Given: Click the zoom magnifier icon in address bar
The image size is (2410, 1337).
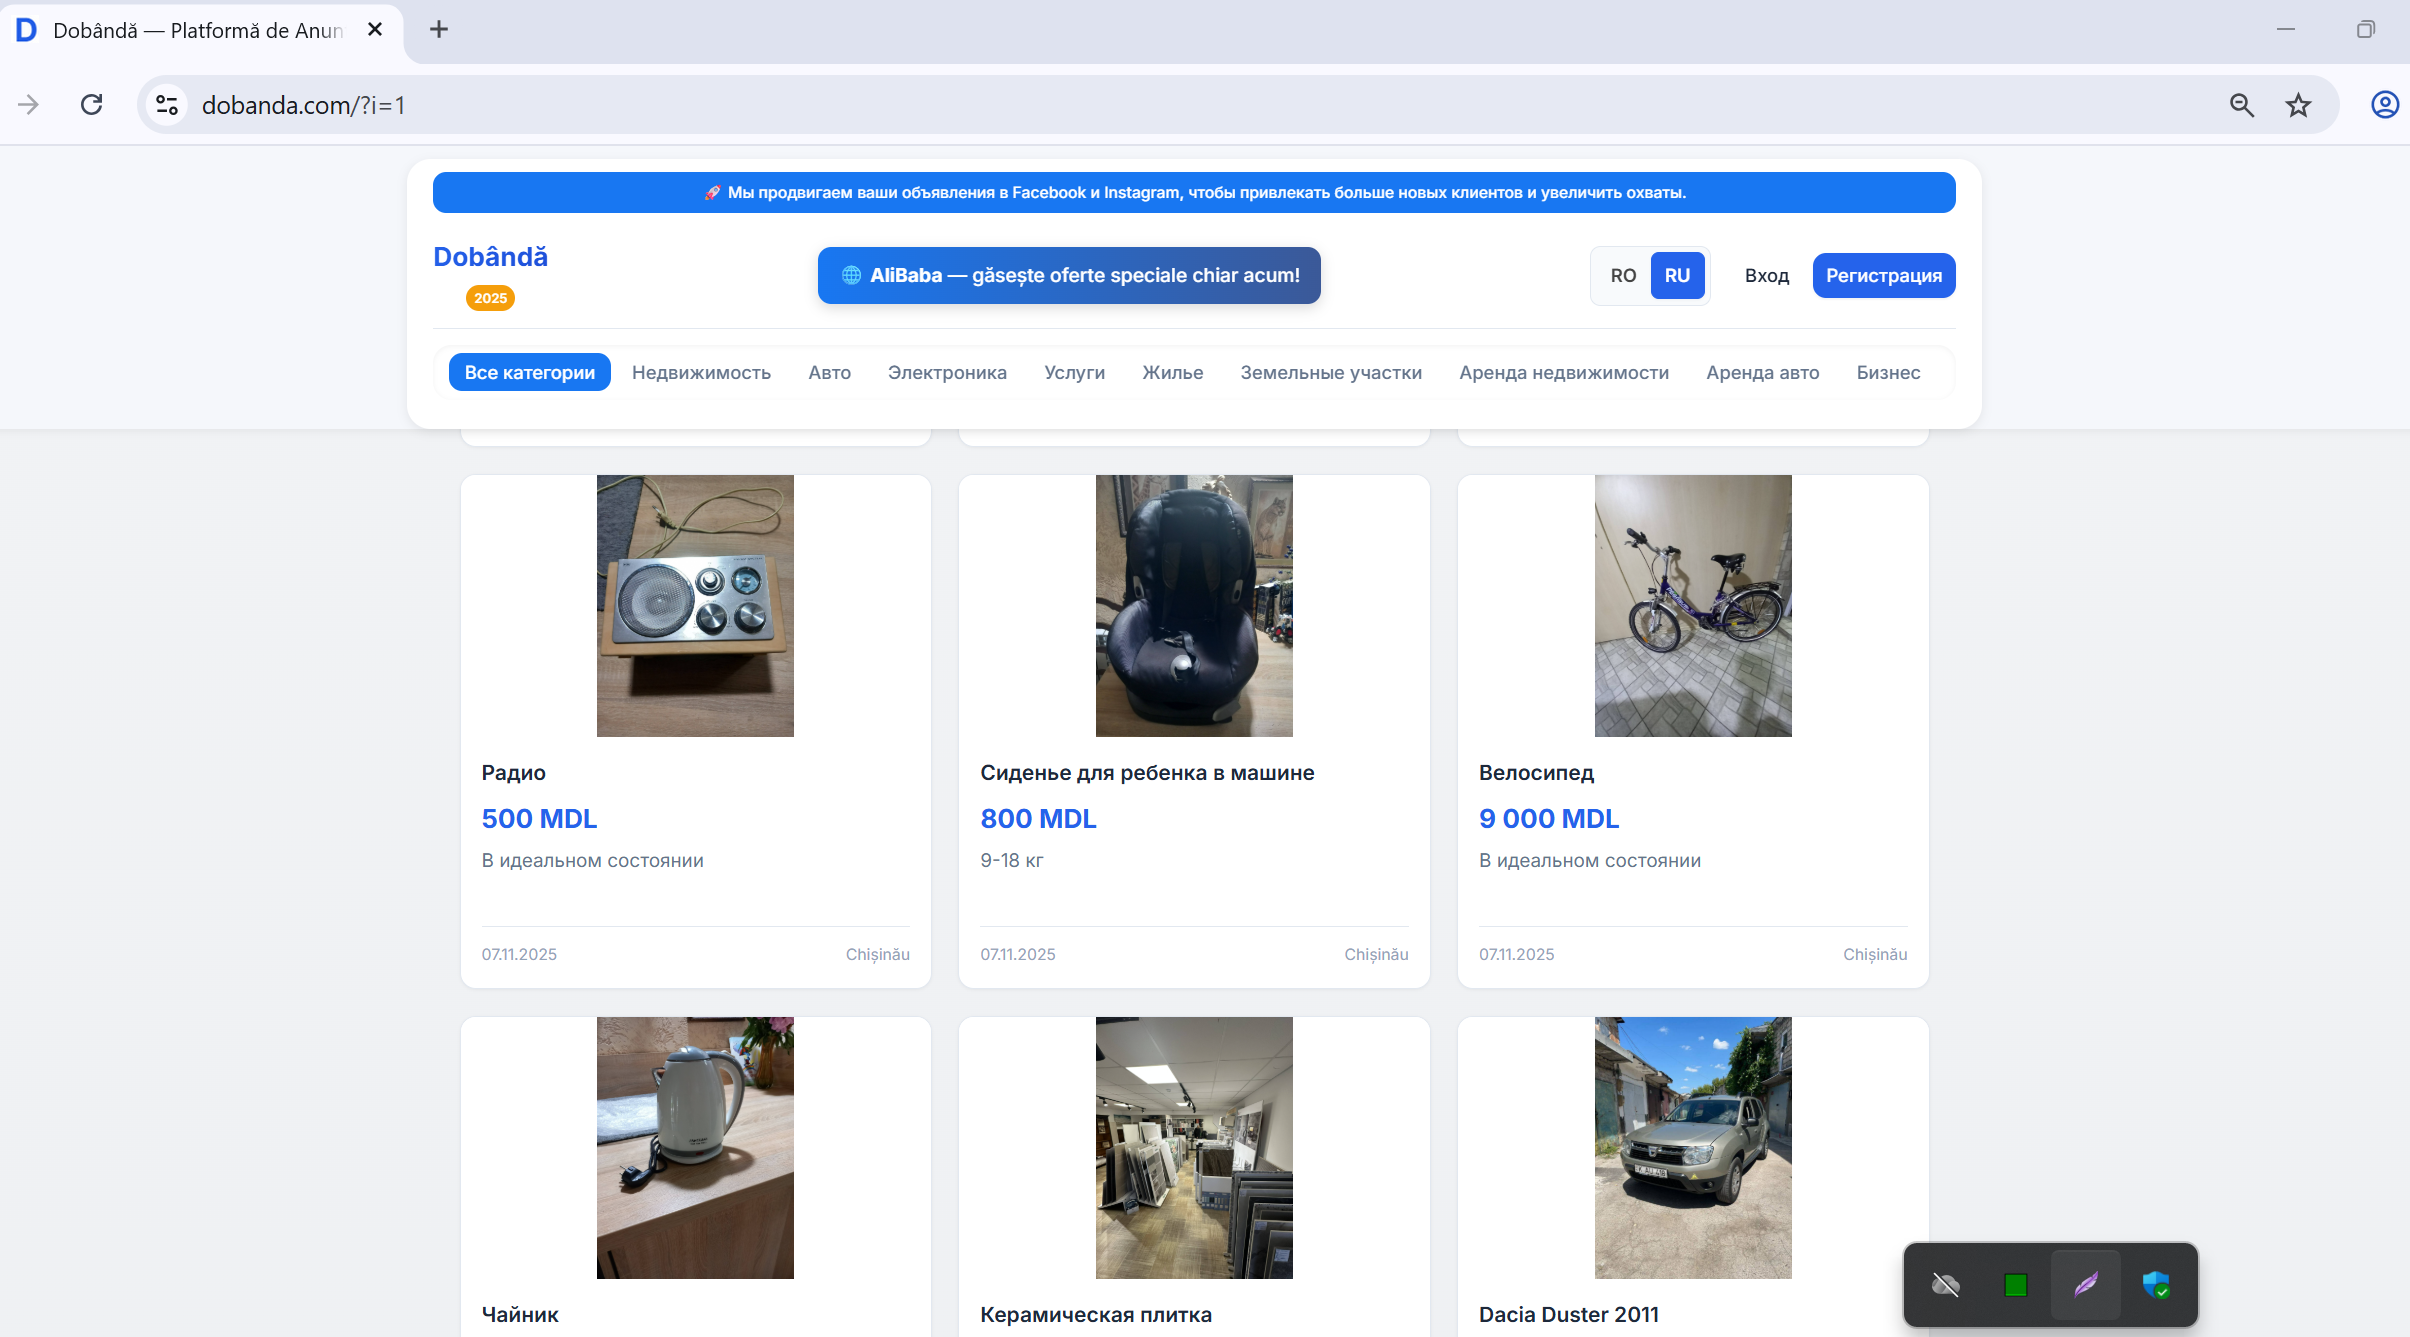Looking at the screenshot, I should 2241,105.
